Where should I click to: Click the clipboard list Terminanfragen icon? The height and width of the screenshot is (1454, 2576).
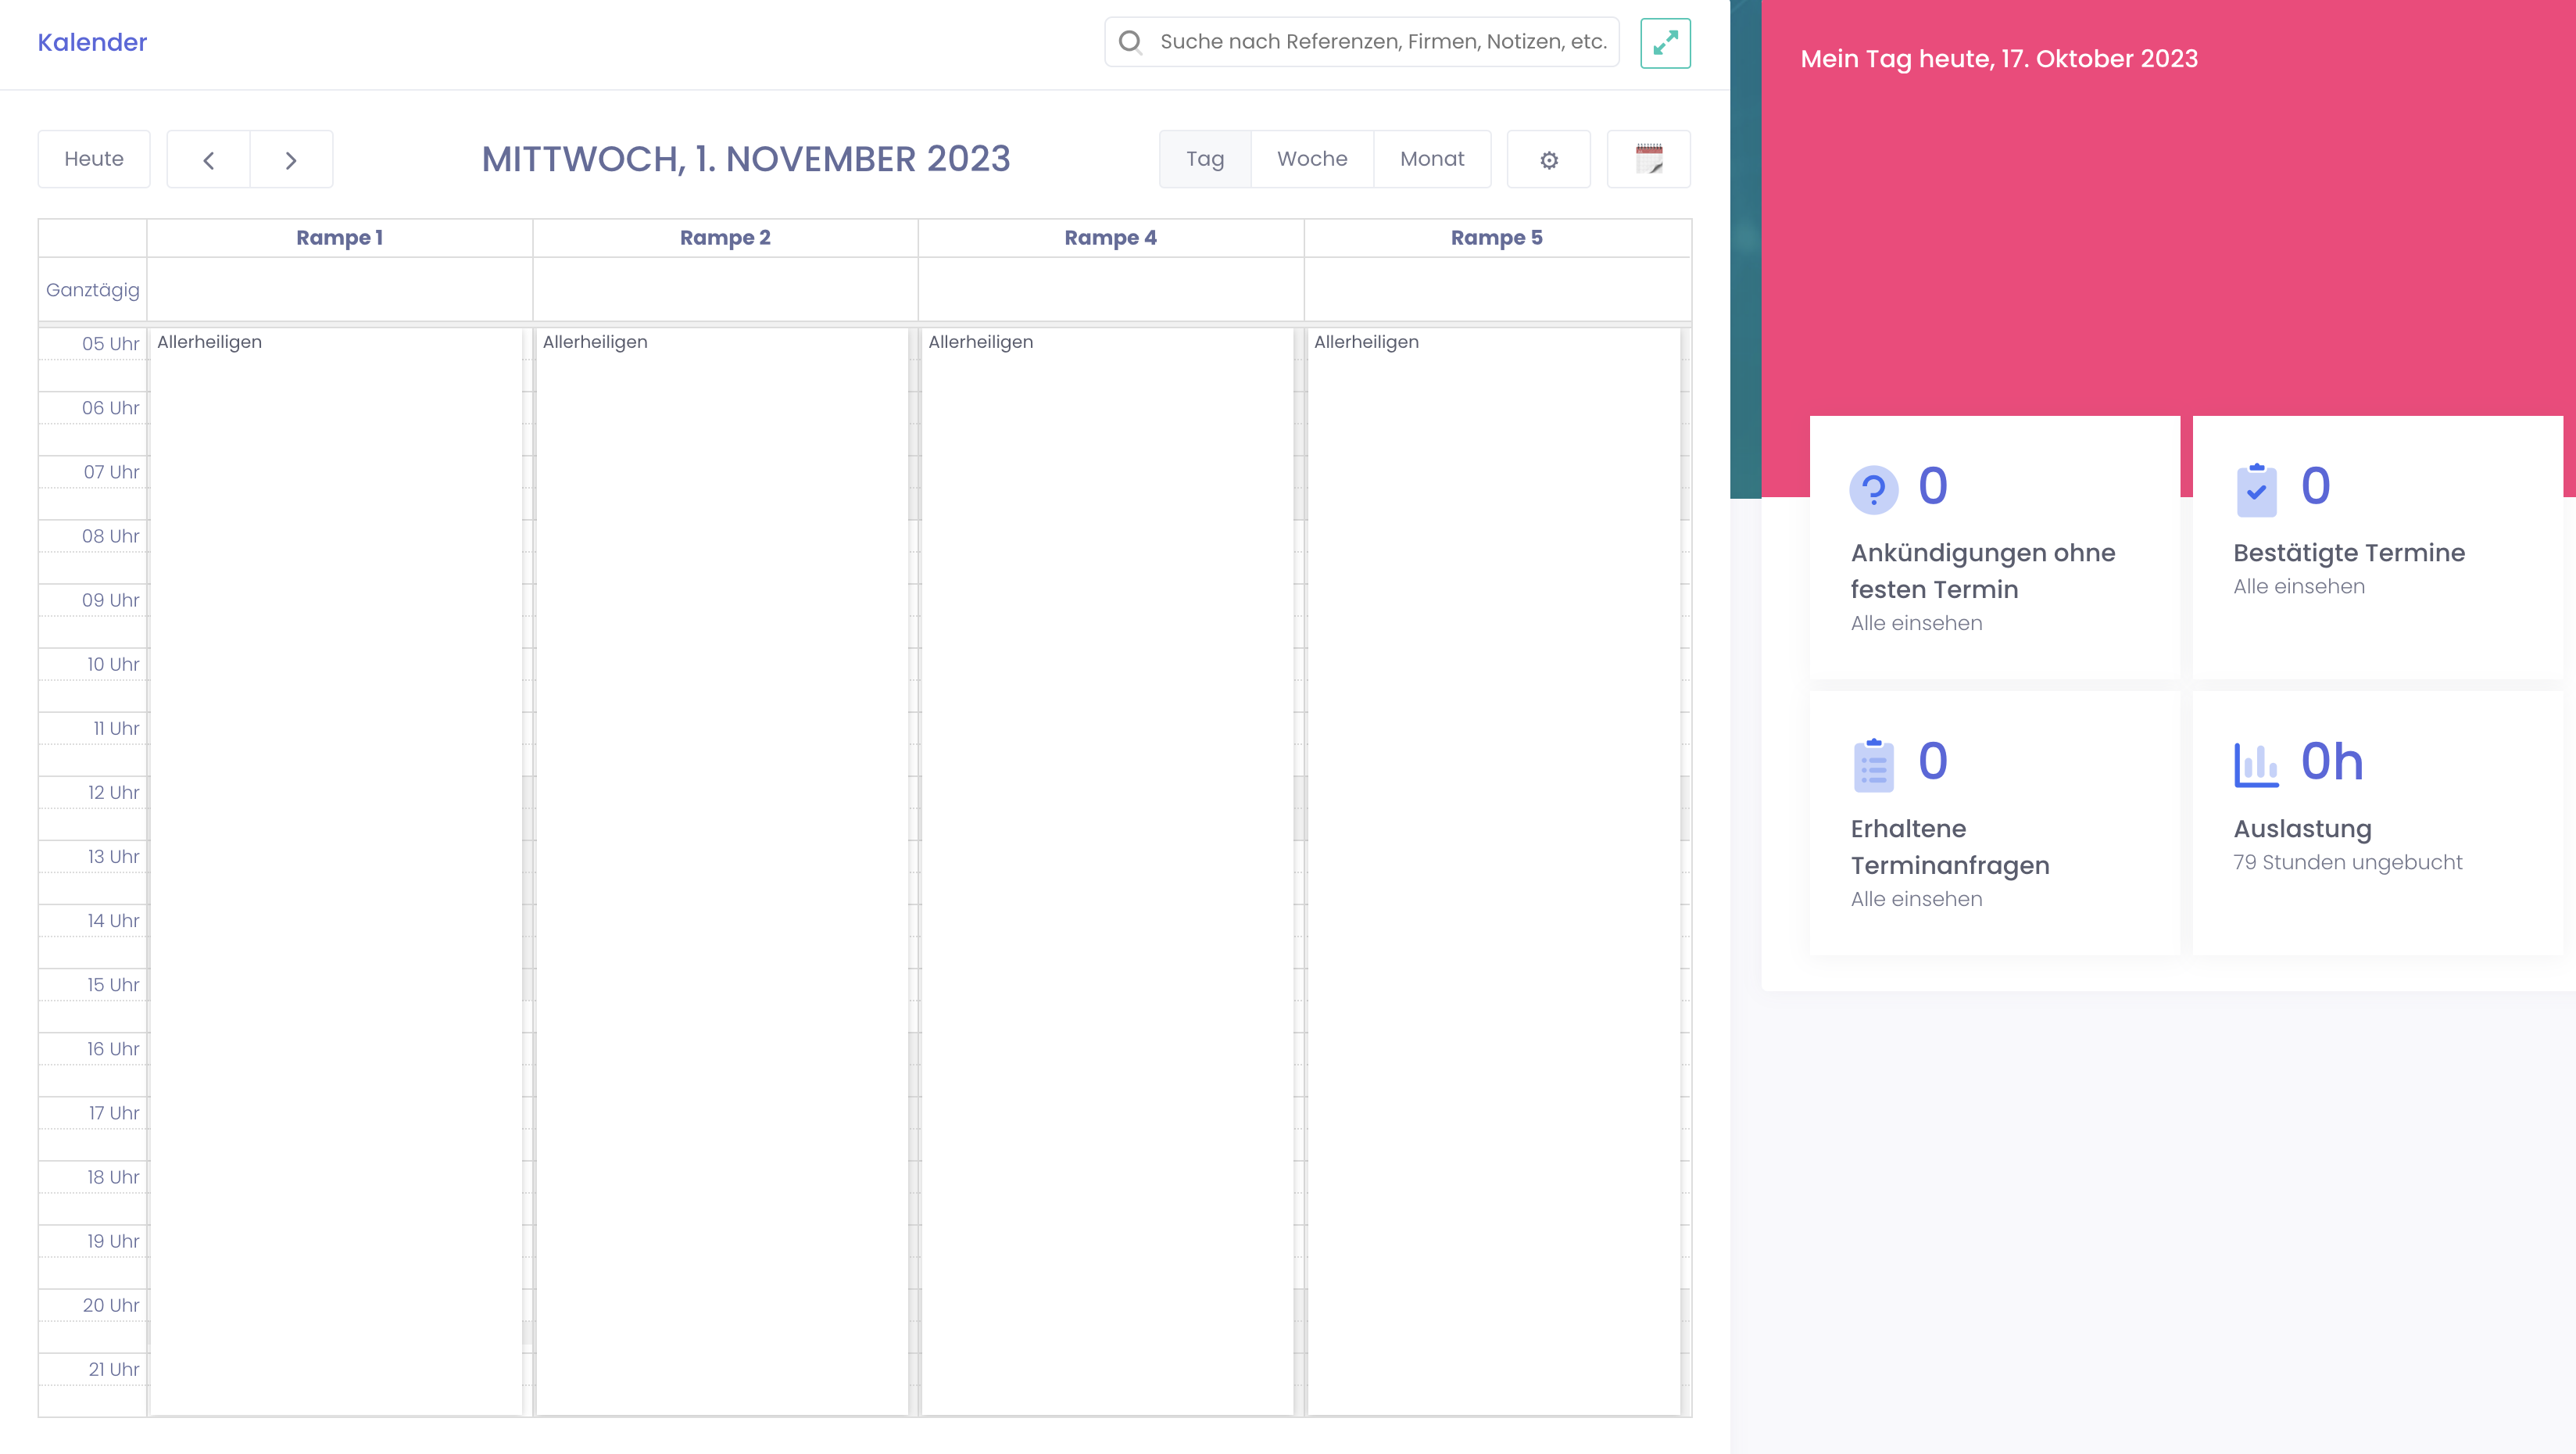point(1873,766)
